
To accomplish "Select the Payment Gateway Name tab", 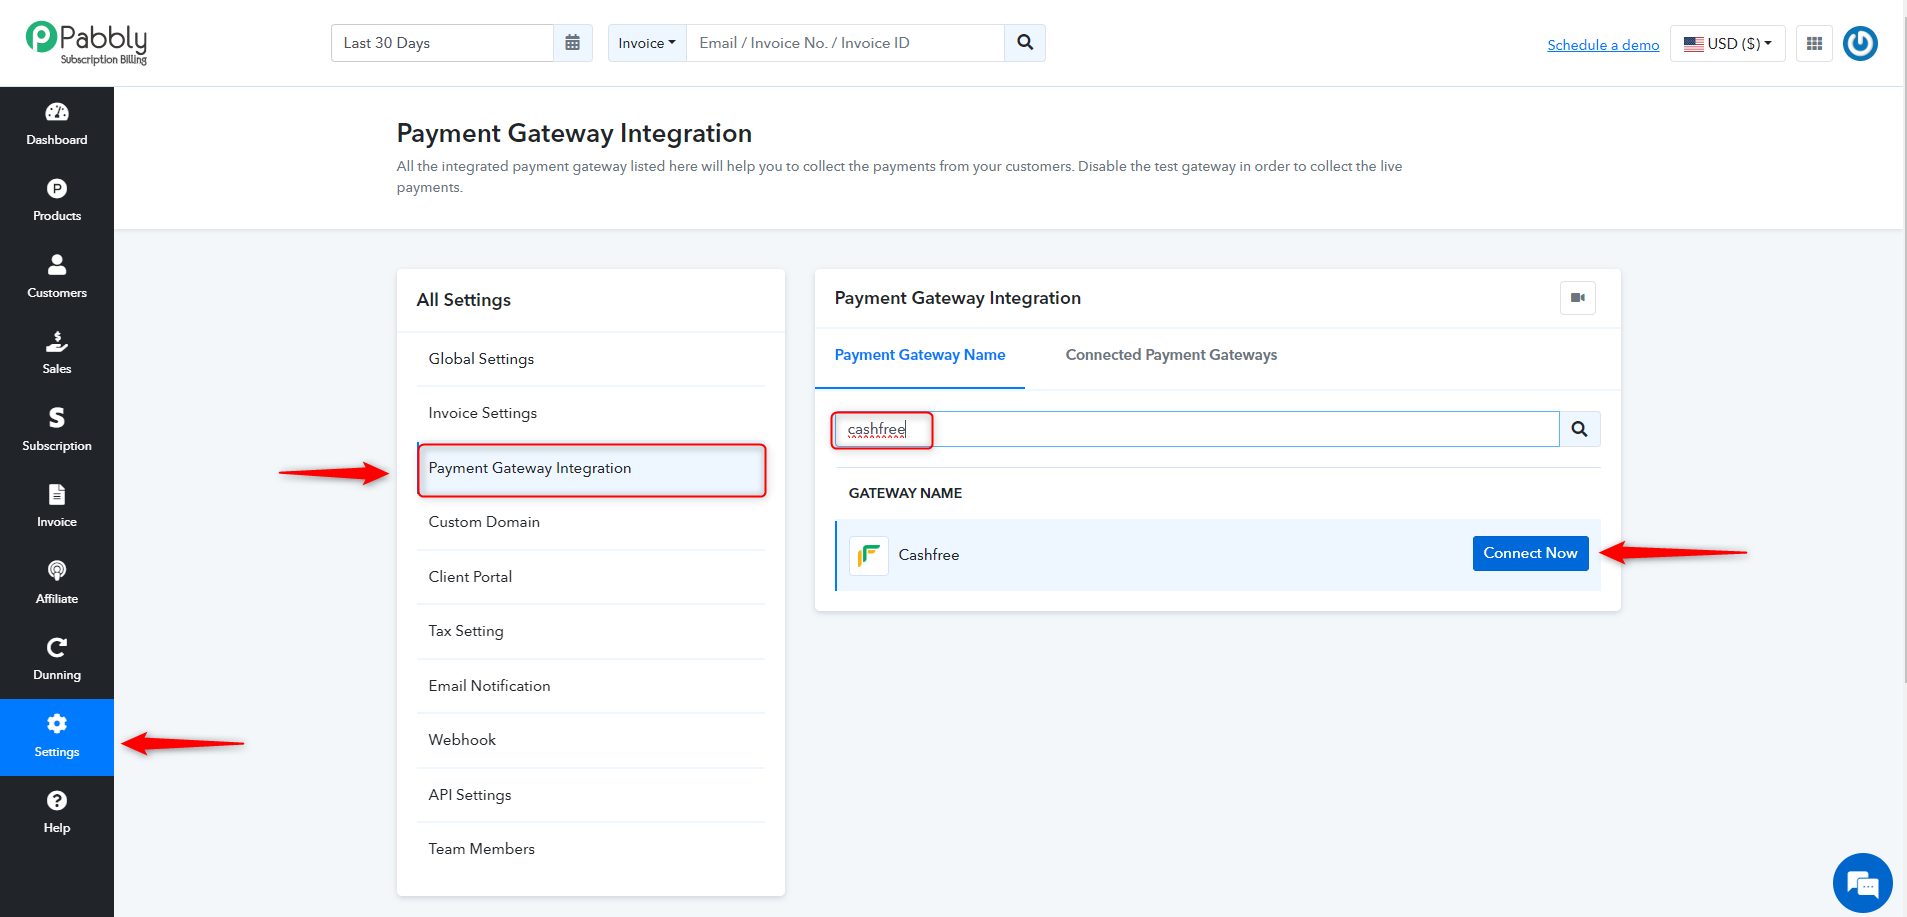I will pyautogui.click(x=920, y=355).
